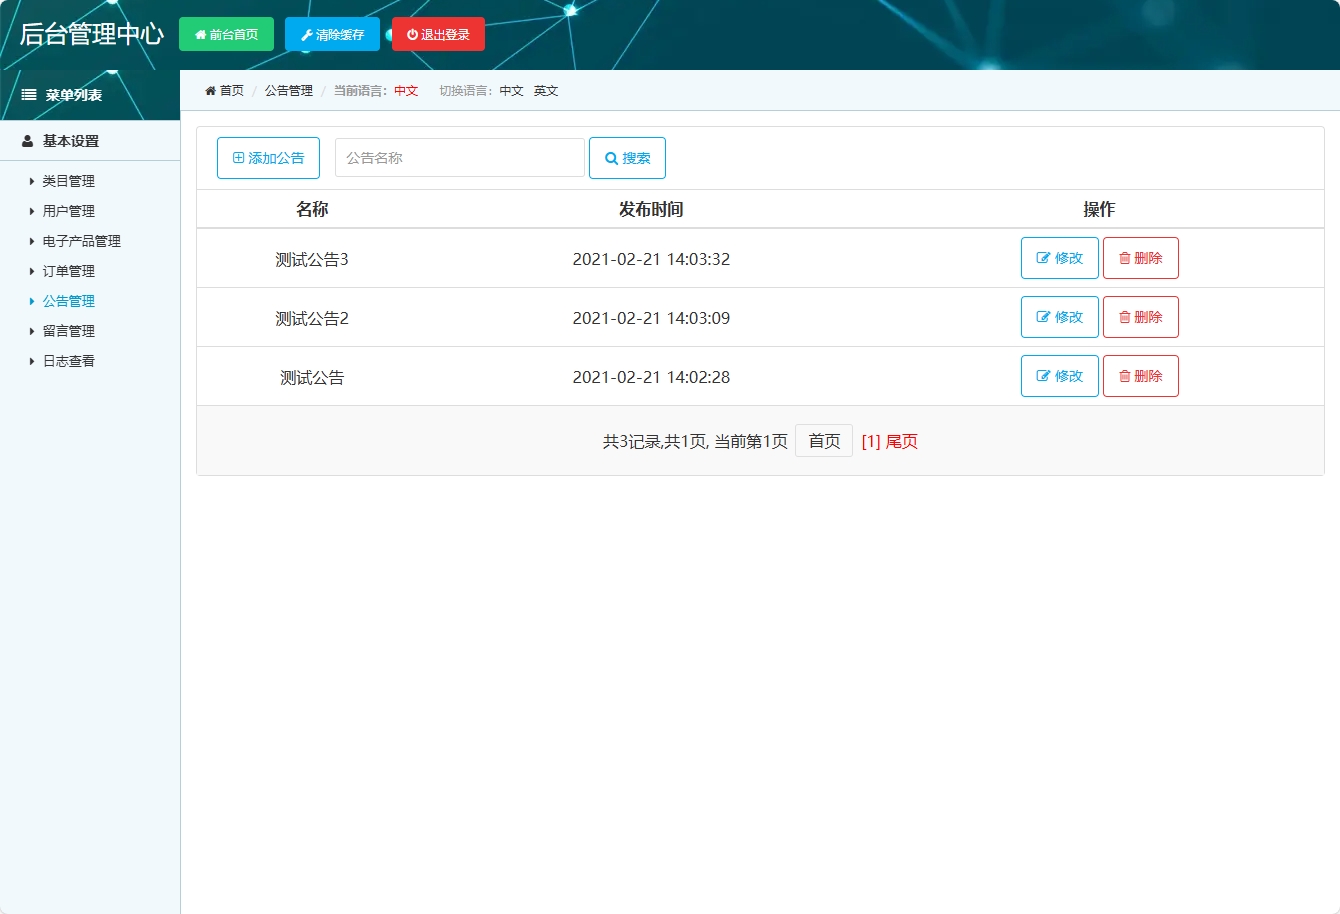This screenshot has height=914, width=1340.
Task: Click the home icon in the breadcrumb
Action: tap(209, 90)
